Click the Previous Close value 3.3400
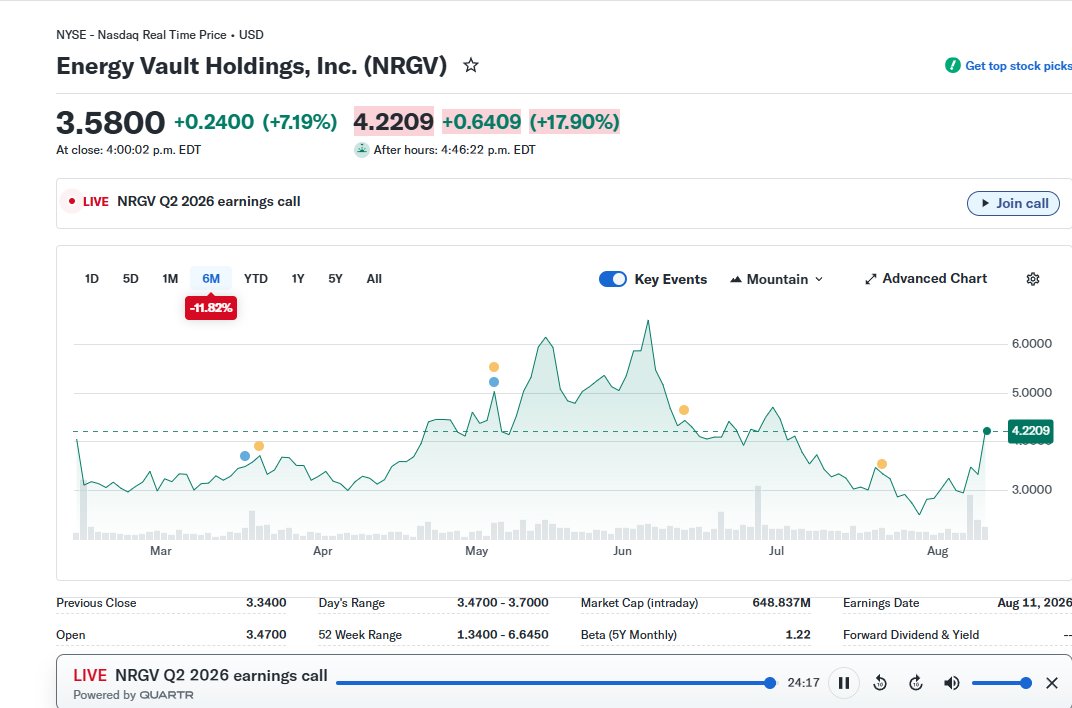The height and width of the screenshot is (708, 1072). tap(266, 603)
